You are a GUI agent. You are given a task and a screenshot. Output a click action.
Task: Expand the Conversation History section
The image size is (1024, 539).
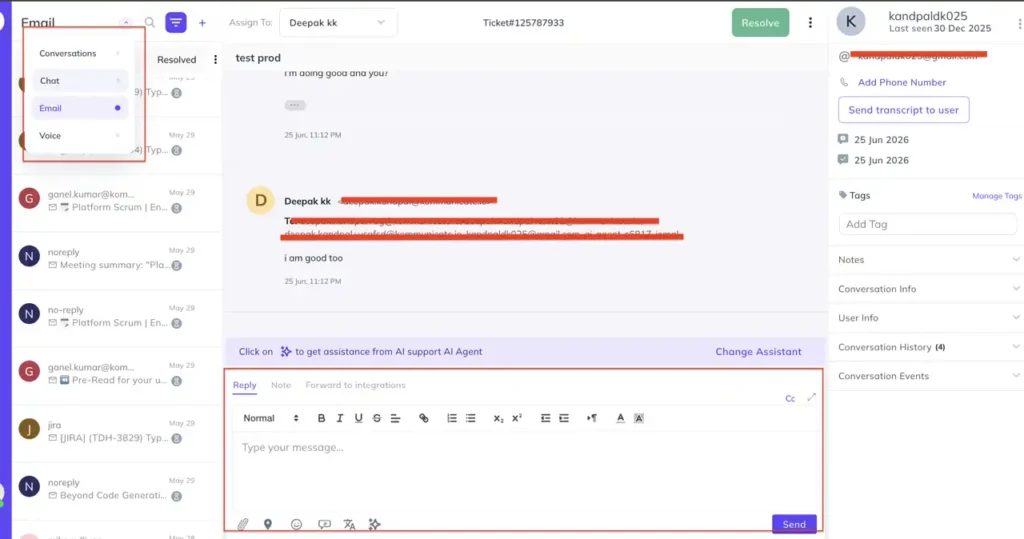(x=929, y=347)
